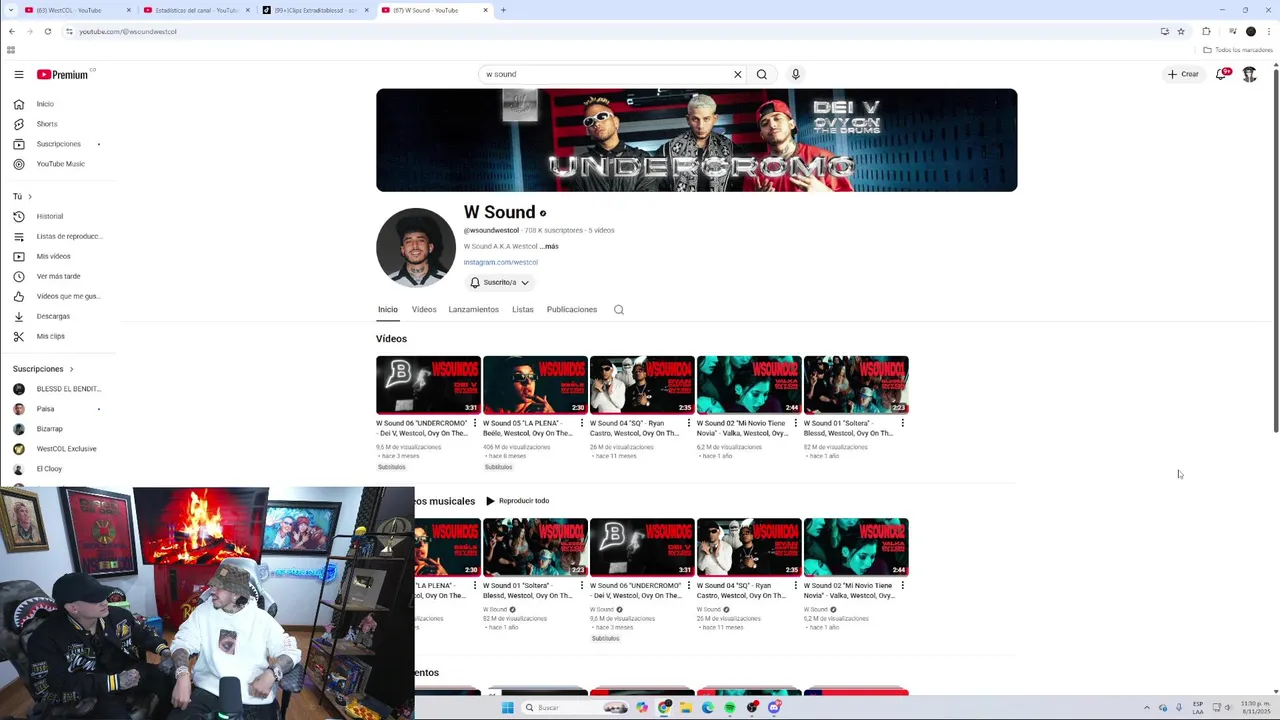
Task: Switch to the WestCOL - YouTube browser tab
Action: [78, 10]
